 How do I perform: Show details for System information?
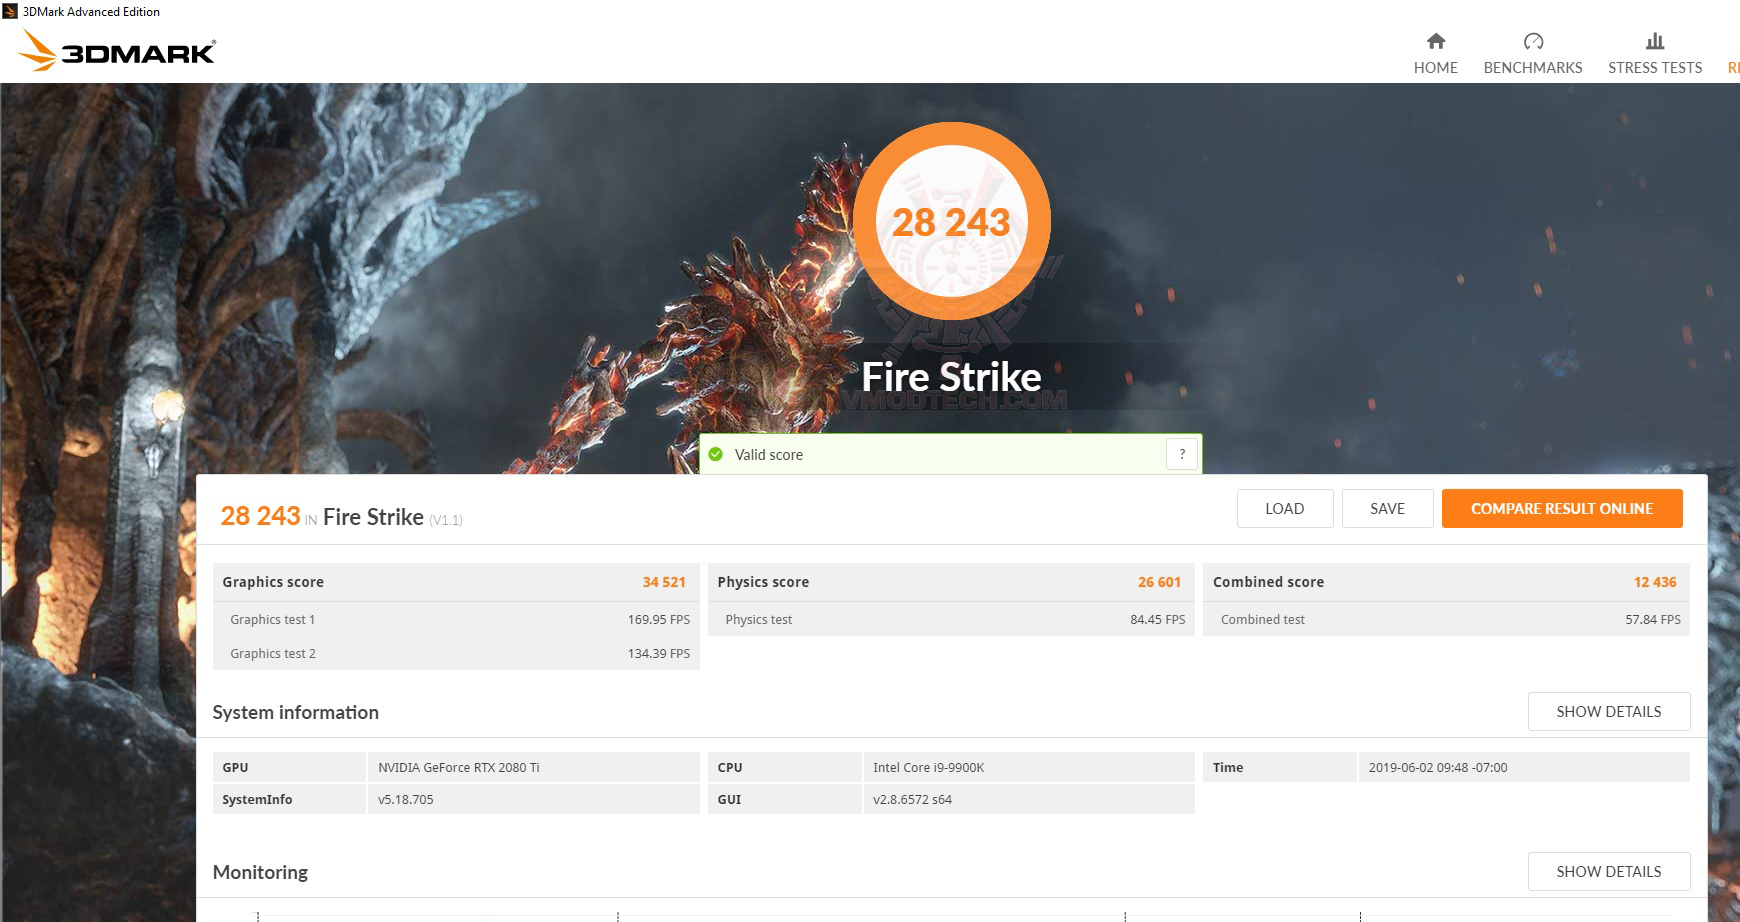pos(1608,711)
